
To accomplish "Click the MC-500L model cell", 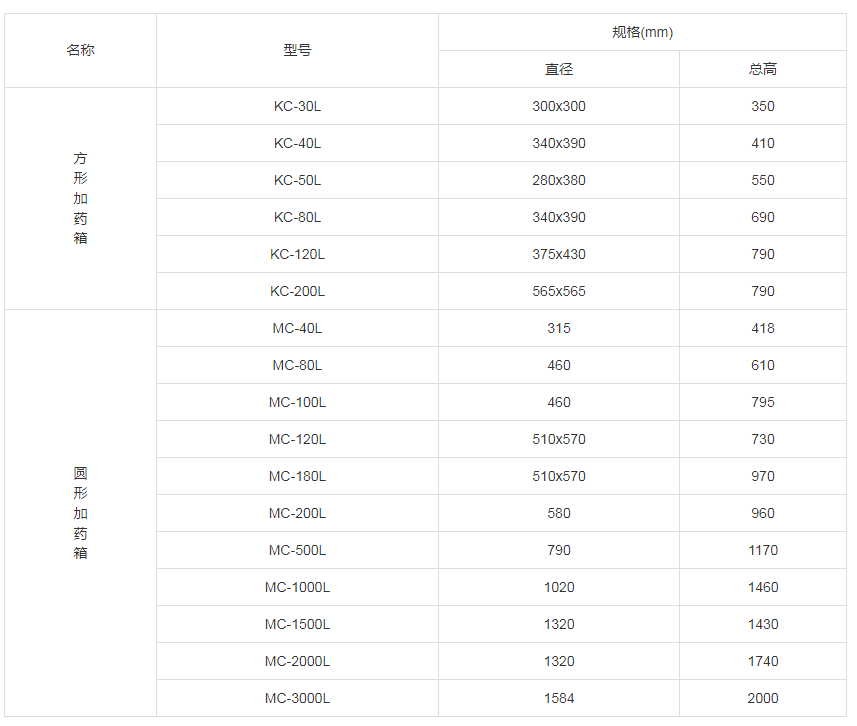I will tap(297, 550).
